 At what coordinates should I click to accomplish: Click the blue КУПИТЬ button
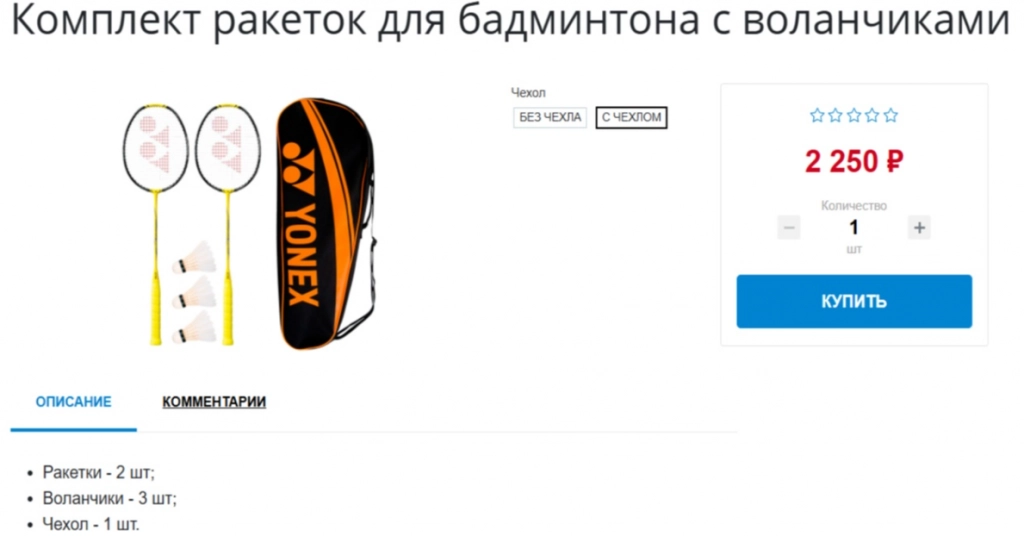point(854,301)
